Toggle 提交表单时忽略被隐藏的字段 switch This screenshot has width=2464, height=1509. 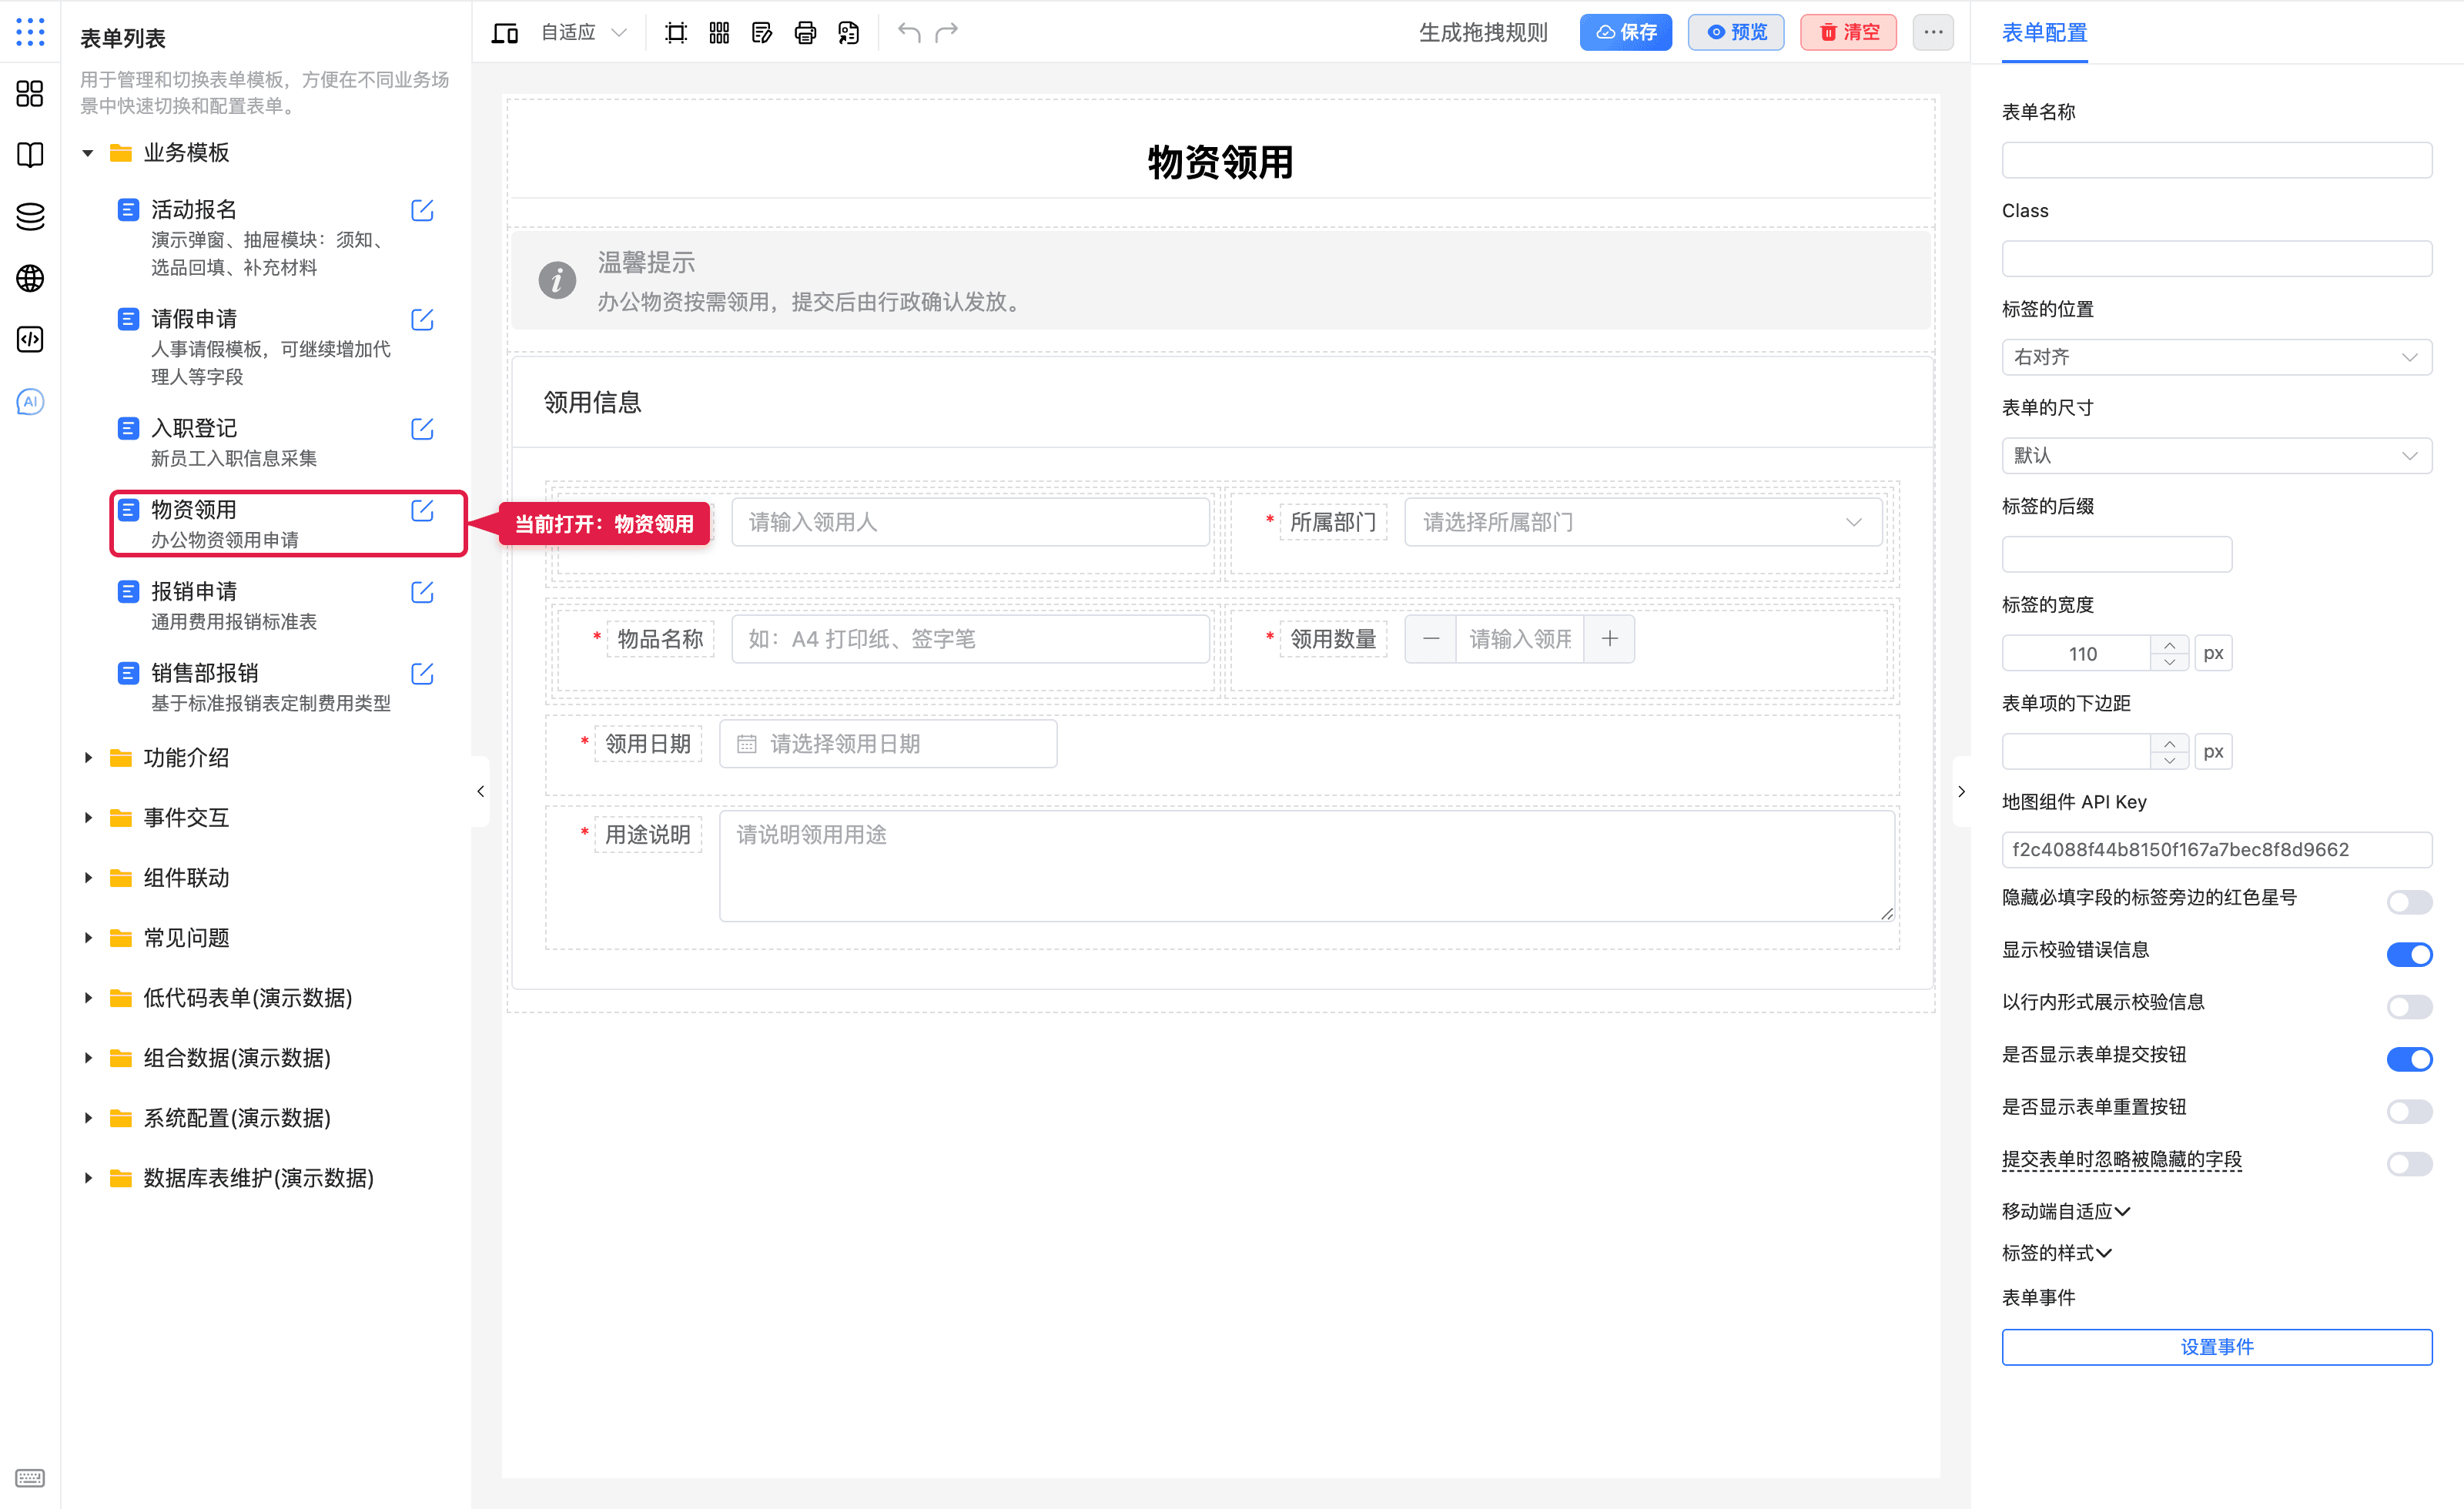pyautogui.click(x=2409, y=1163)
